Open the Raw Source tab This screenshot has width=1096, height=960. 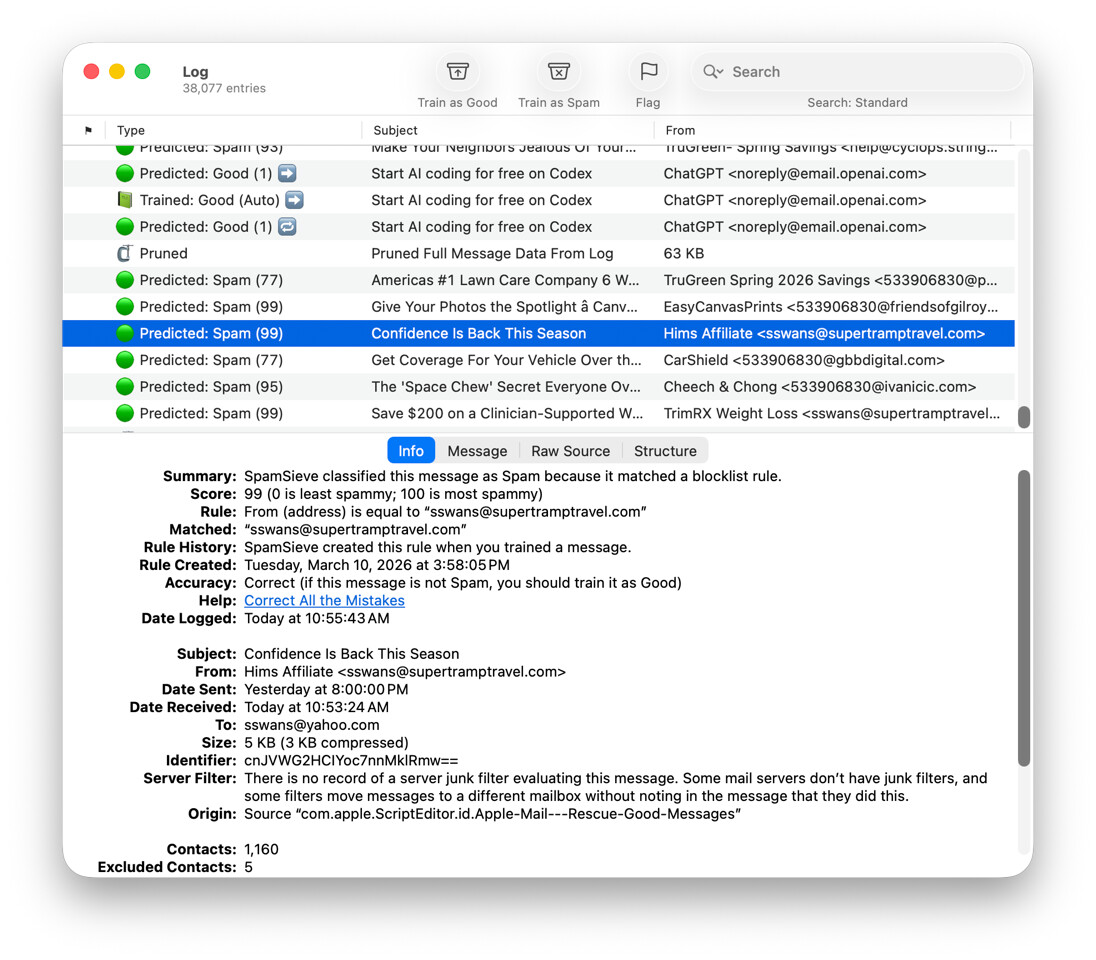click(570, 451)
